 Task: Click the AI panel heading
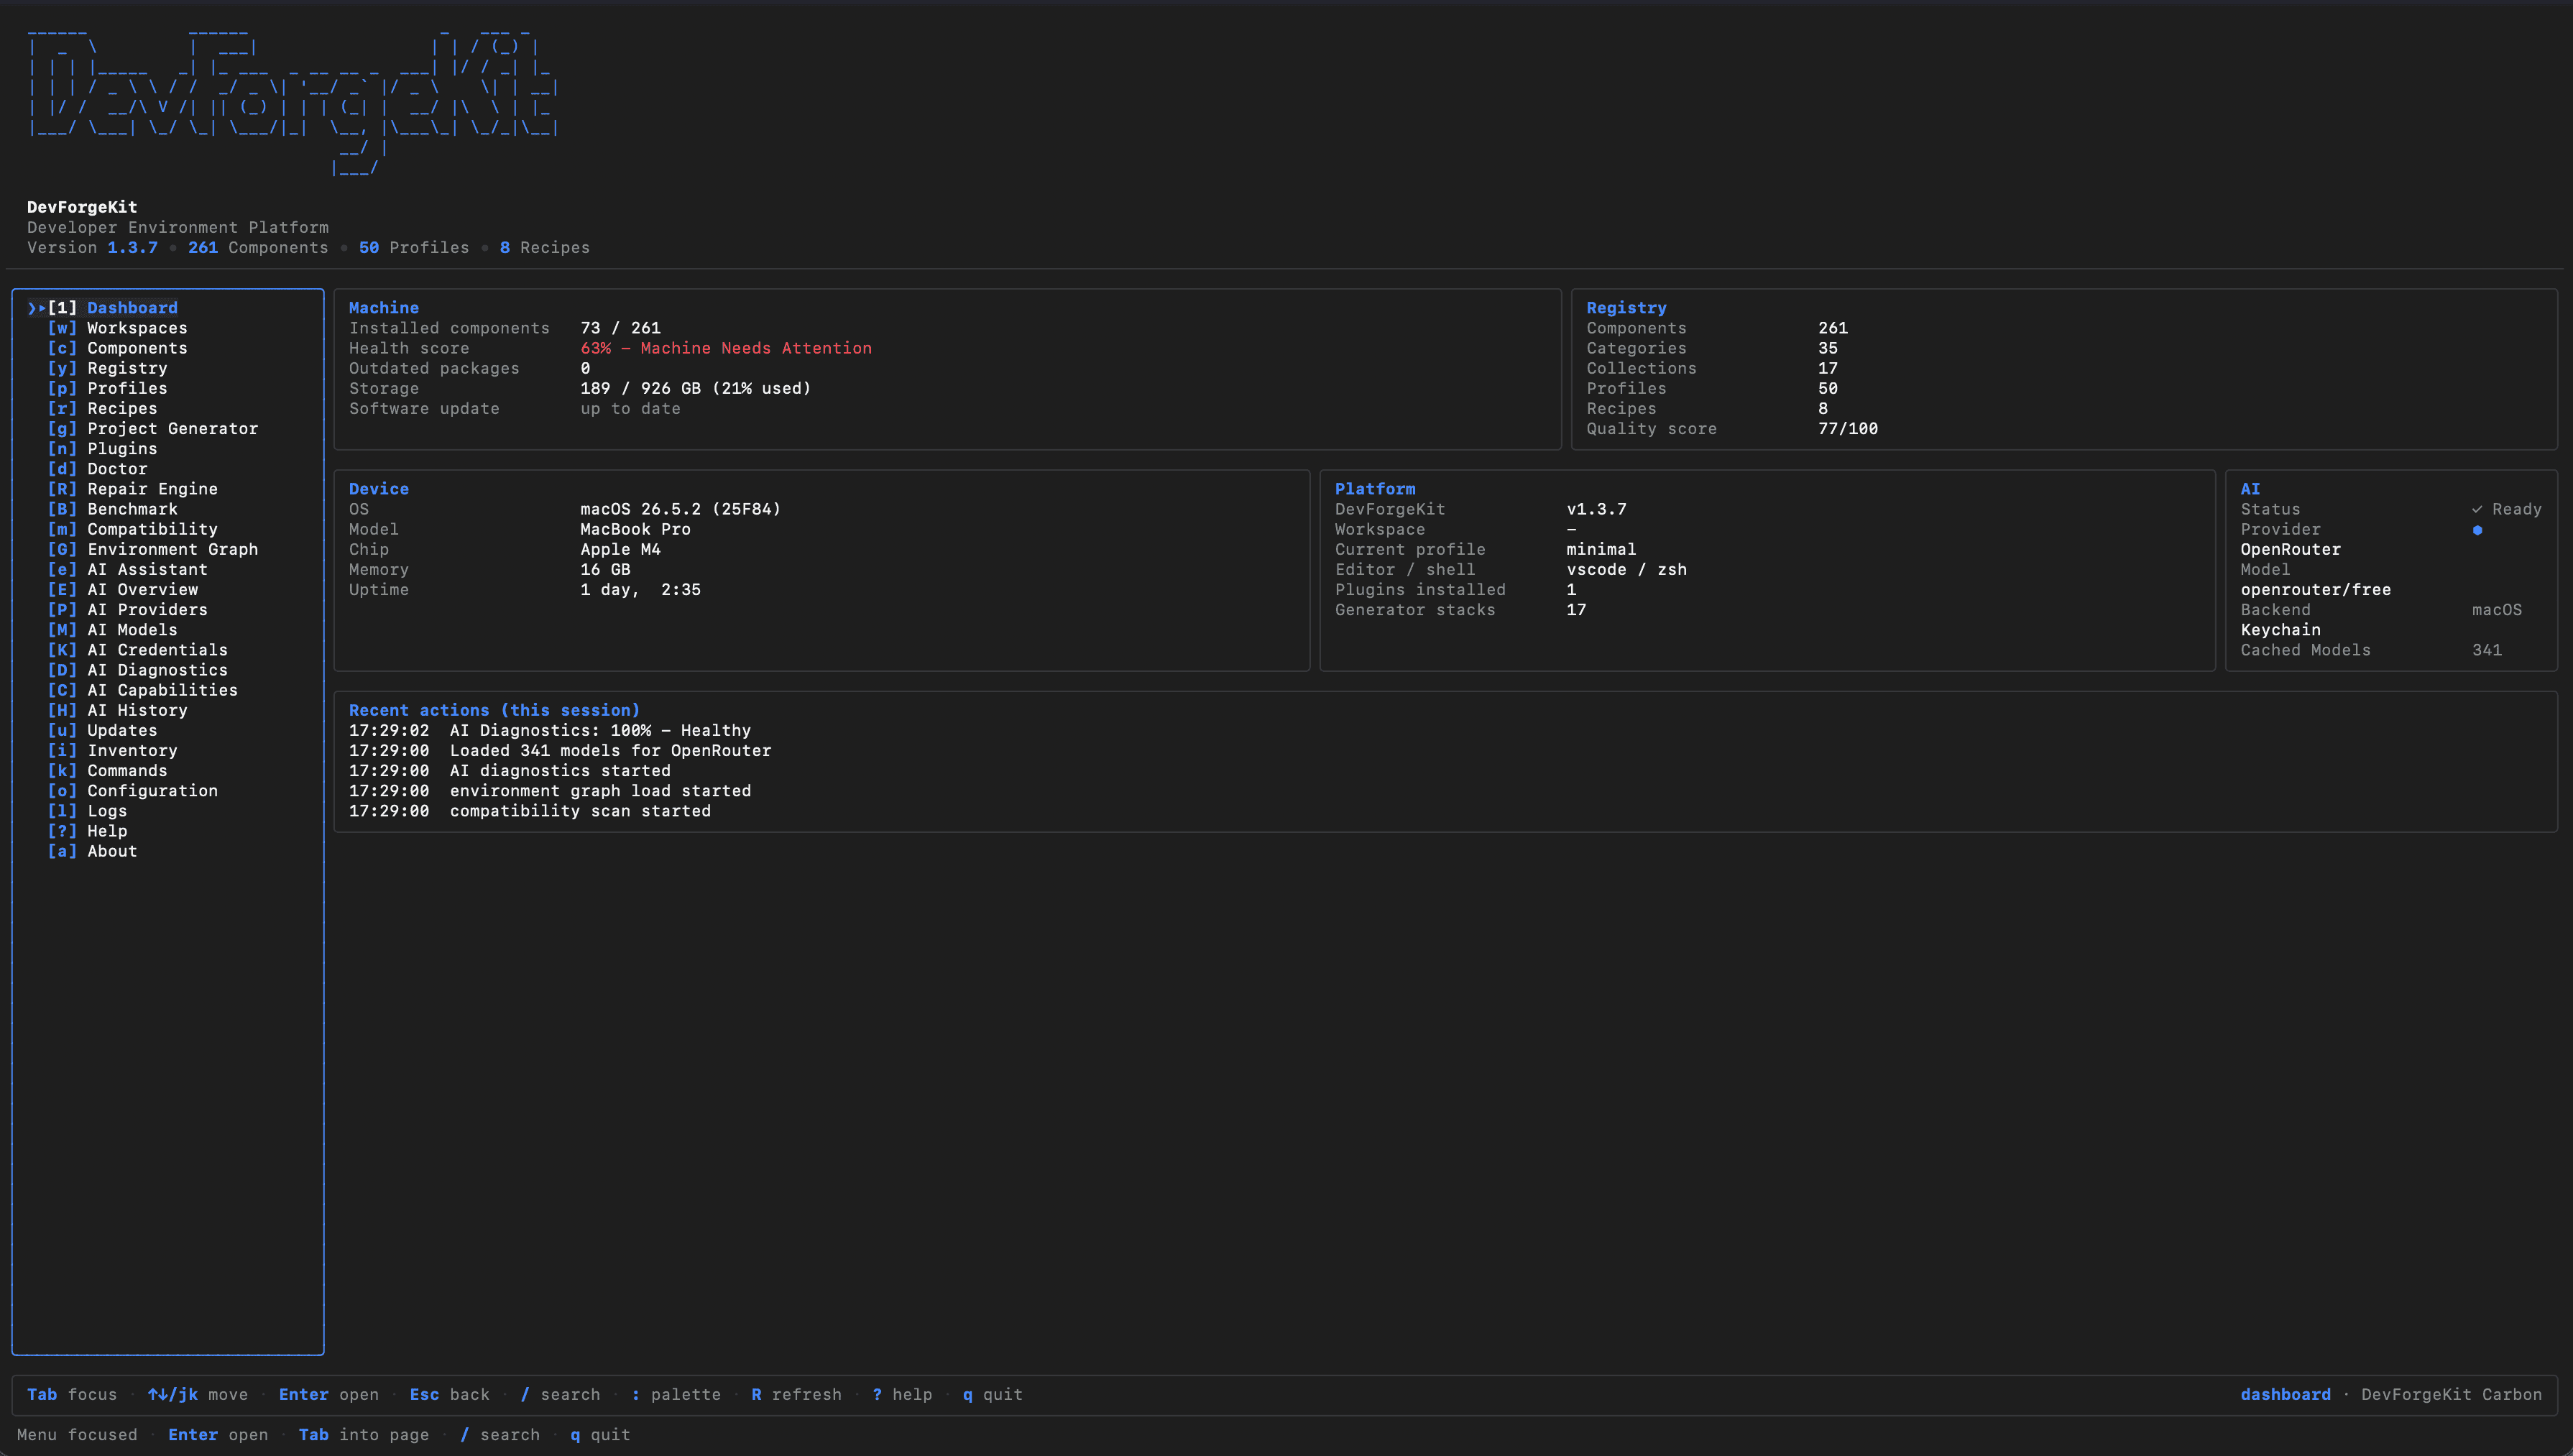pos(2250,488)
